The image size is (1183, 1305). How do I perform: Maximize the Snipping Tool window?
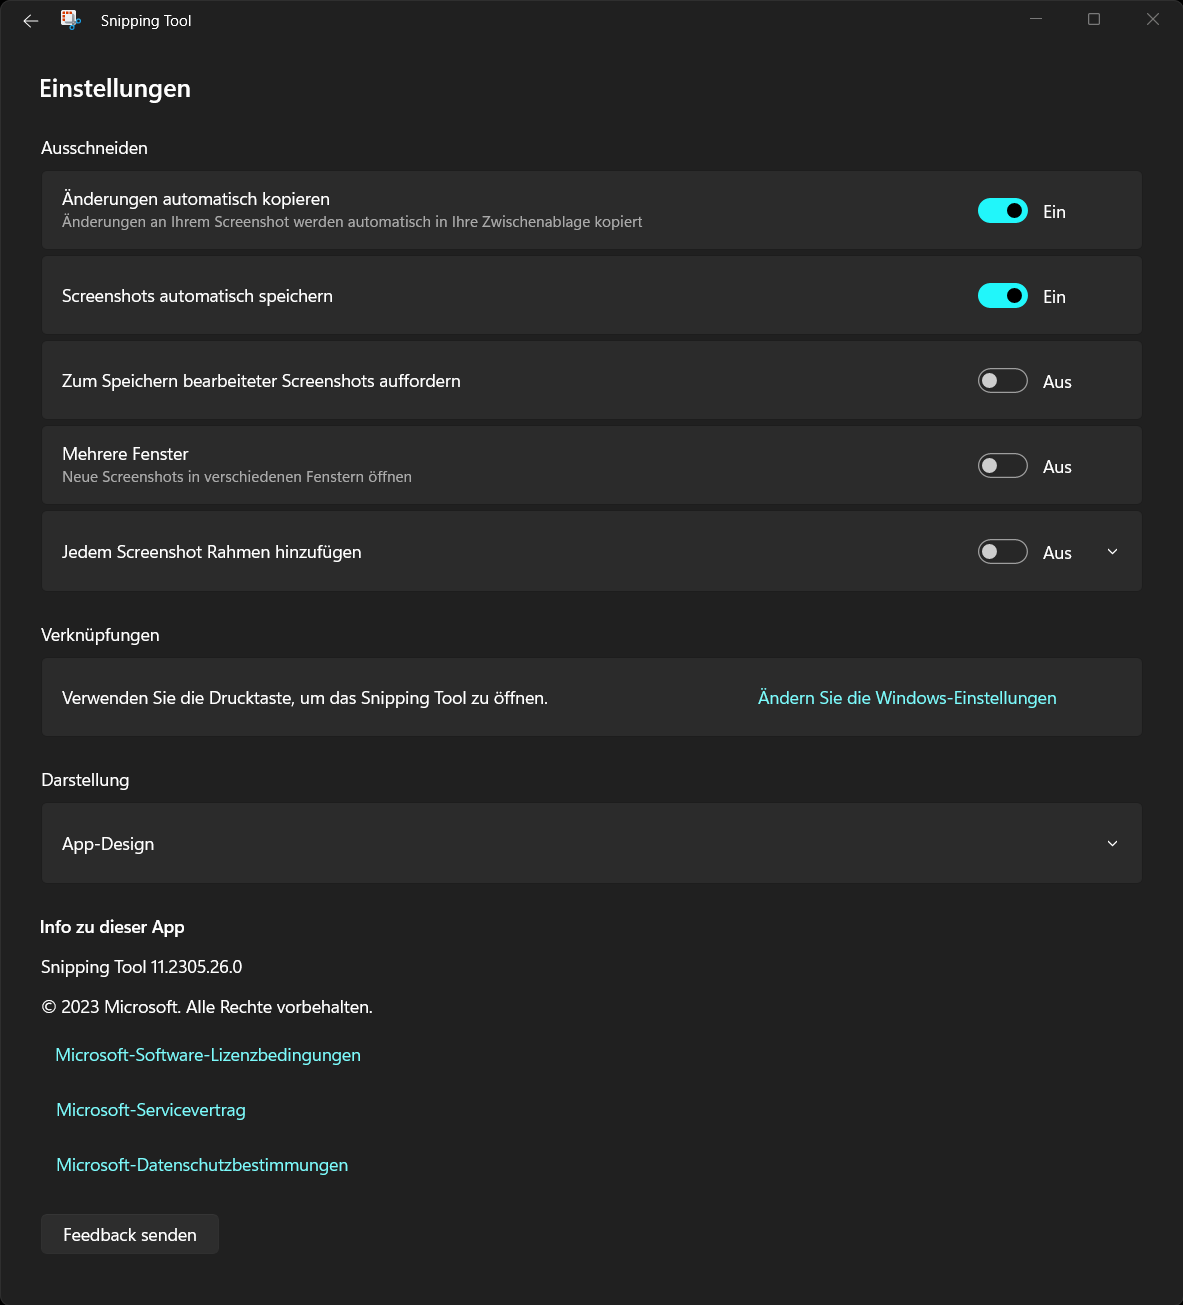[x=1094, y=19]
